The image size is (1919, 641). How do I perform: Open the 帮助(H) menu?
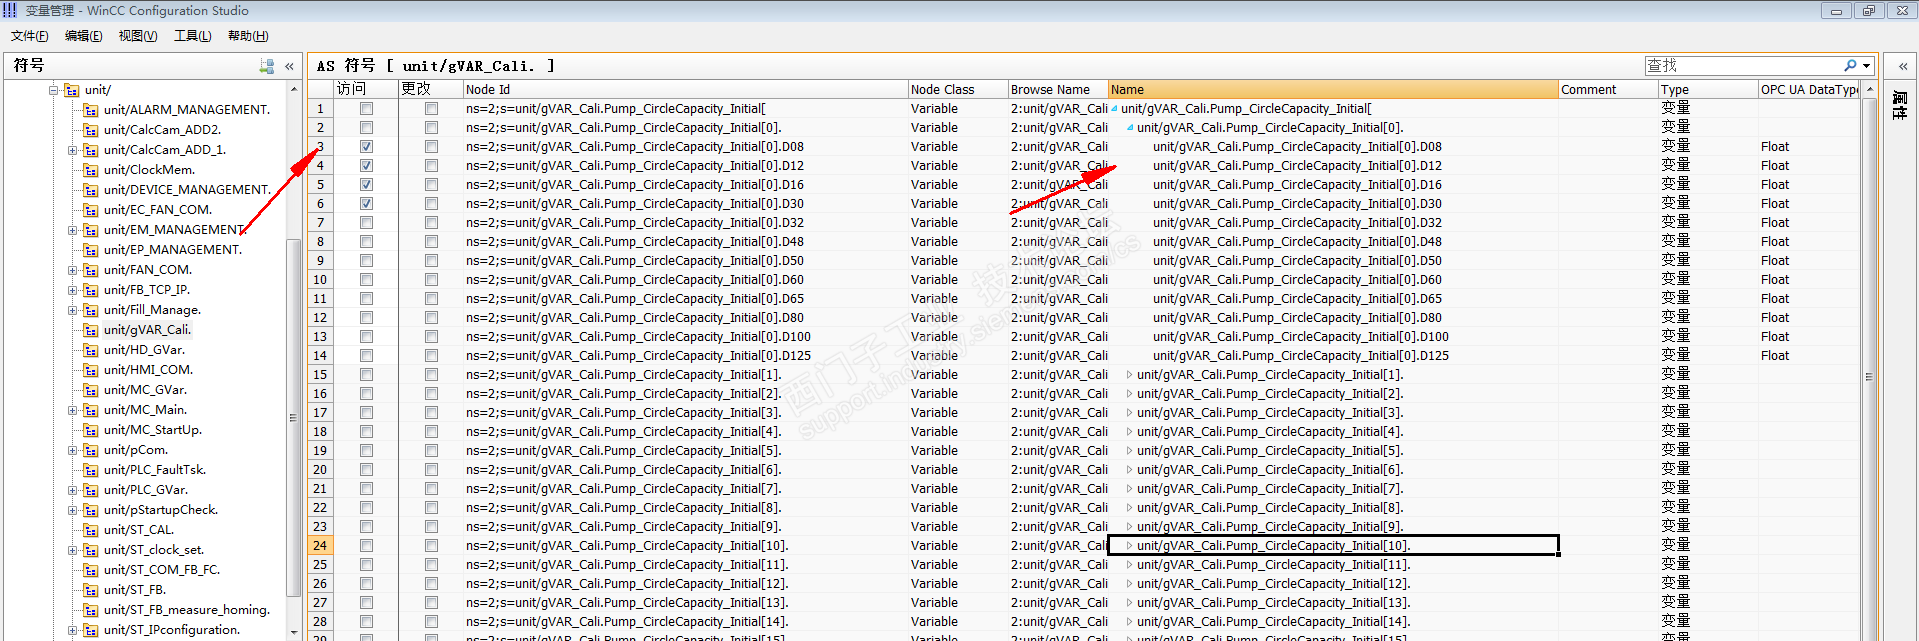(x=248, y=36)
